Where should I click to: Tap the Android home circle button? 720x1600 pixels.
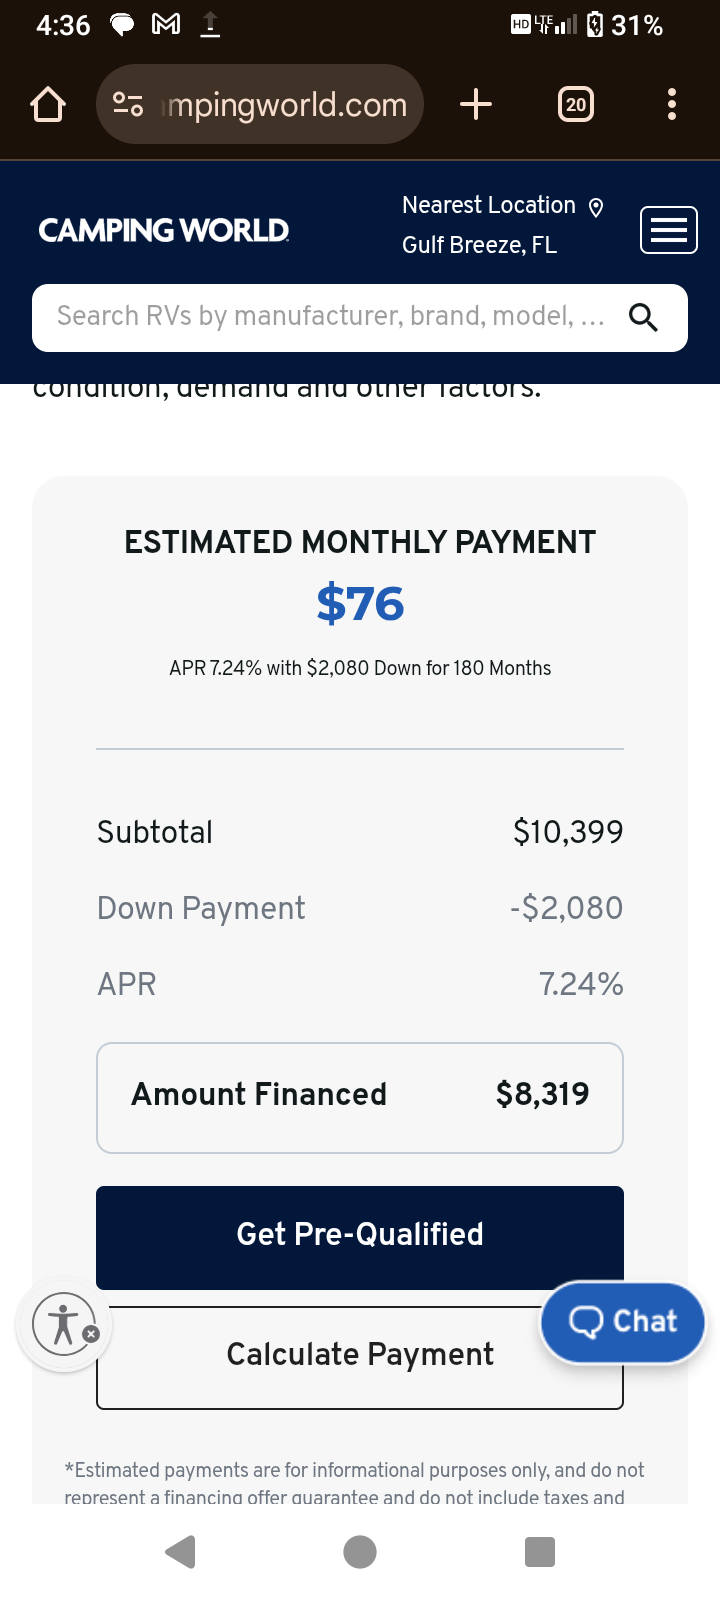point(360,1552)
